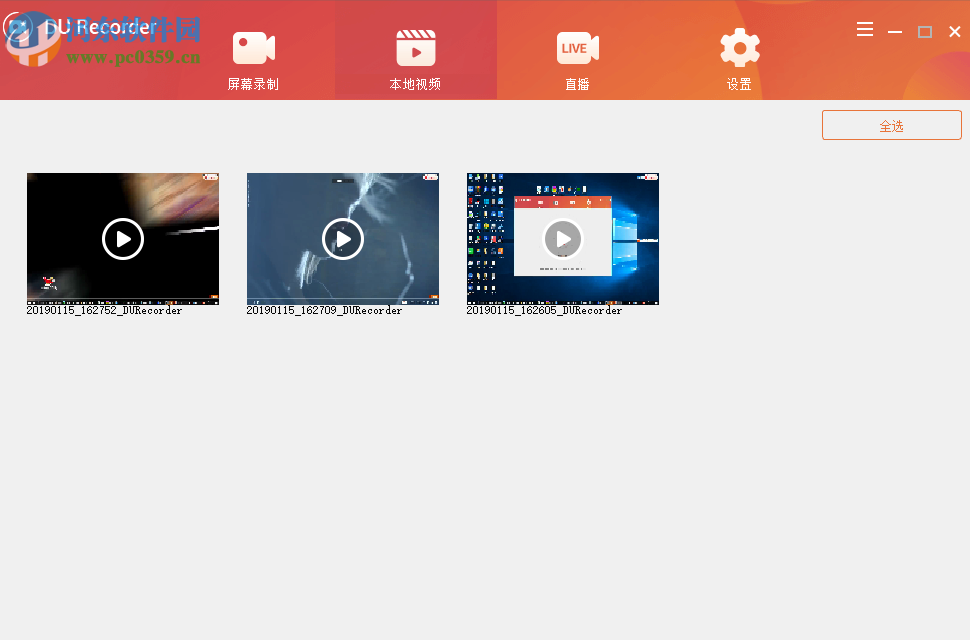The image size is (970, 640).
Task: Click the filename 20190115_162605_DURecorder
Action: pyautogui.click(x=543, y=310)
